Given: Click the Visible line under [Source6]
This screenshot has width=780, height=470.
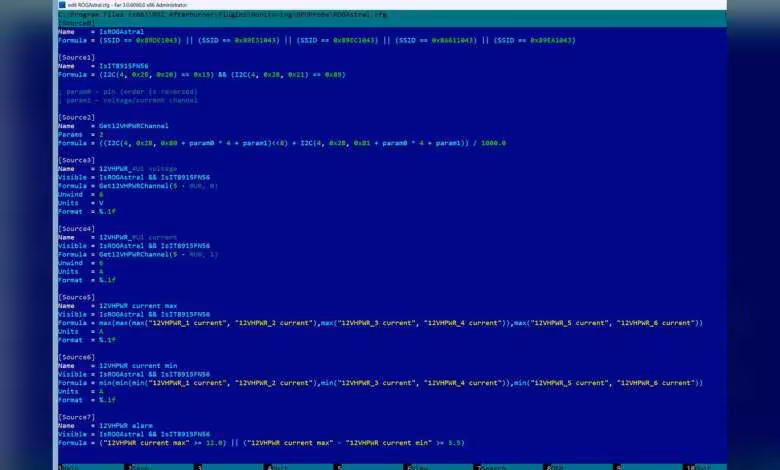Looking at the screenshot, I should 134,375.
